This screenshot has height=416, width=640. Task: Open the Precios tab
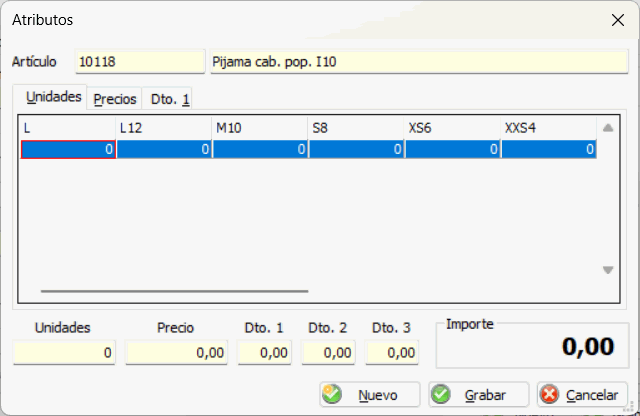(115, 99)
